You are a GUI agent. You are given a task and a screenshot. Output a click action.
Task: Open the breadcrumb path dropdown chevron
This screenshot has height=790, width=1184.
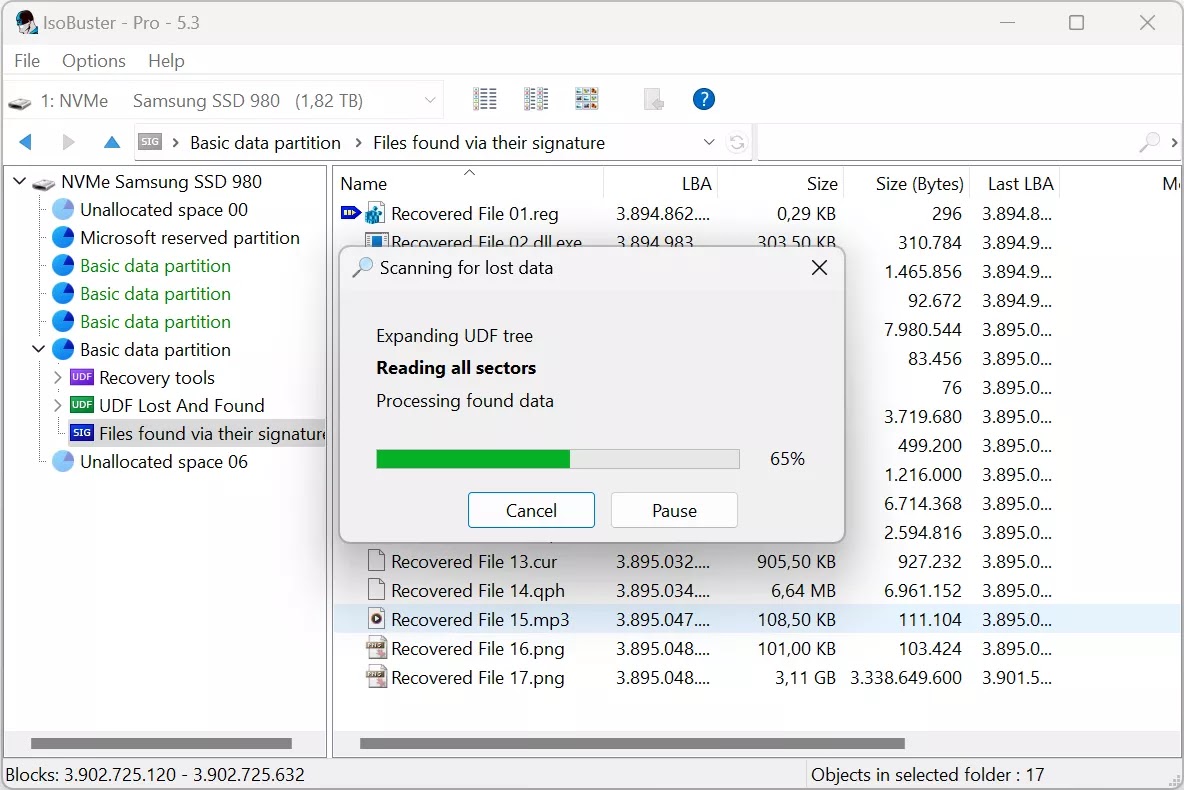click(709, 142)
